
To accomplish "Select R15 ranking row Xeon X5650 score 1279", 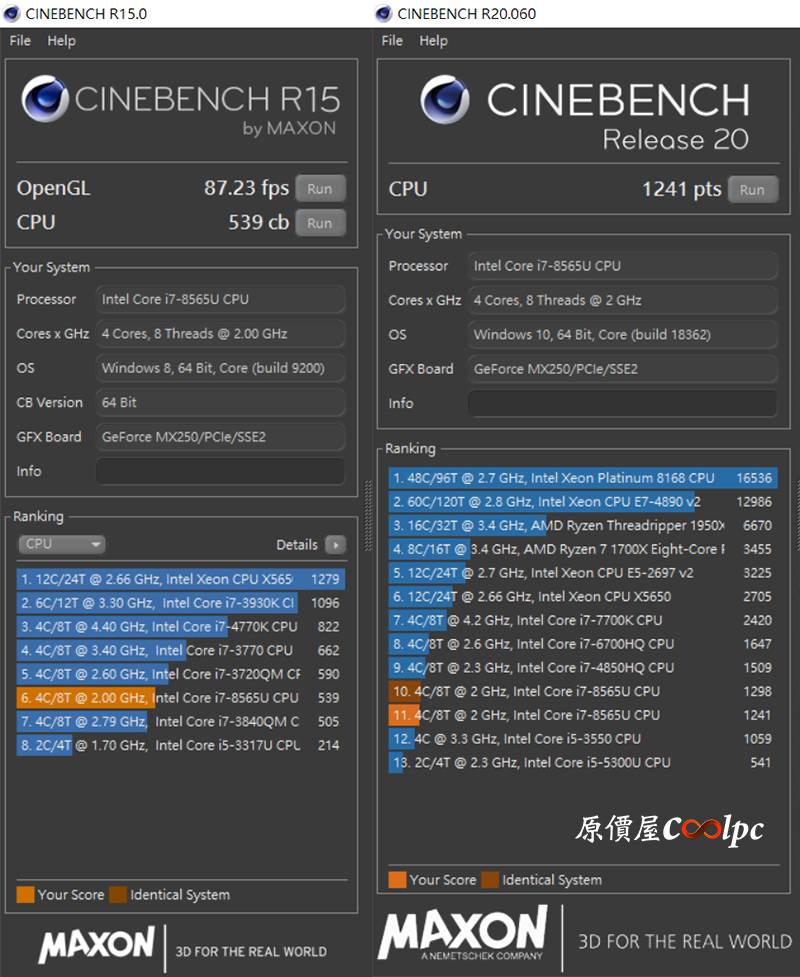I will click(x=181, y=579).
